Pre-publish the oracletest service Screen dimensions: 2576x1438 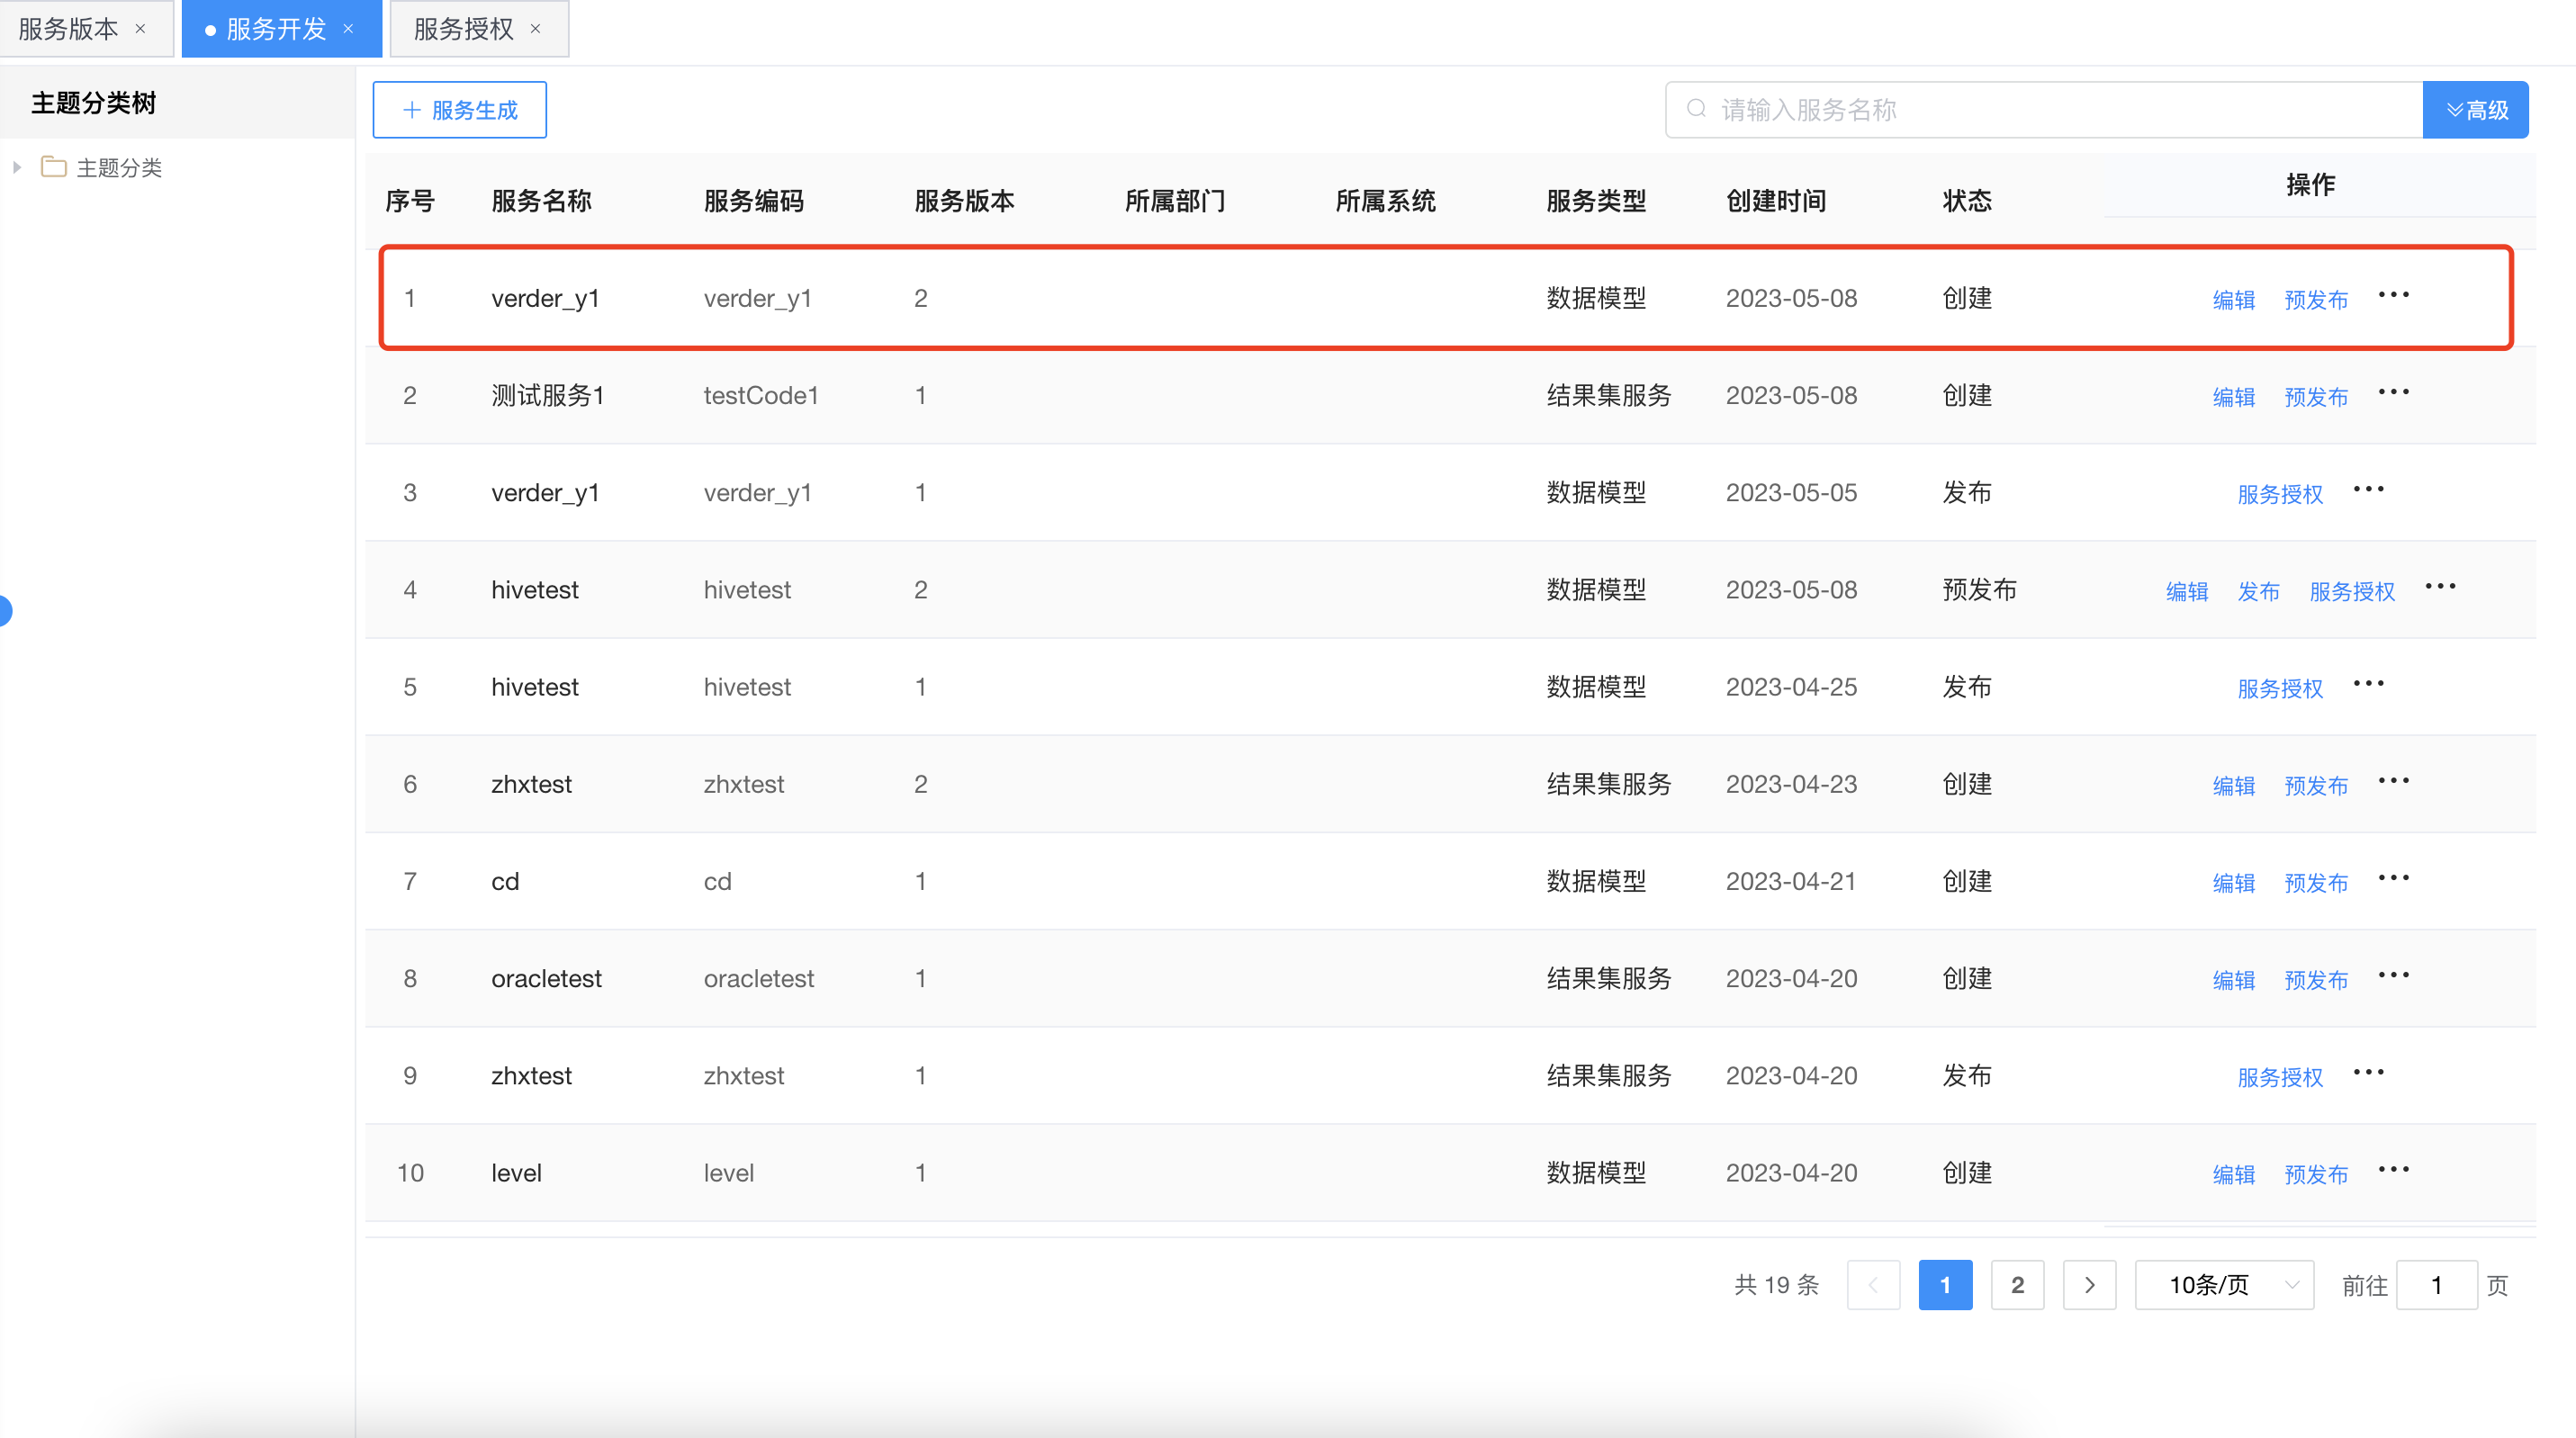2316,979
